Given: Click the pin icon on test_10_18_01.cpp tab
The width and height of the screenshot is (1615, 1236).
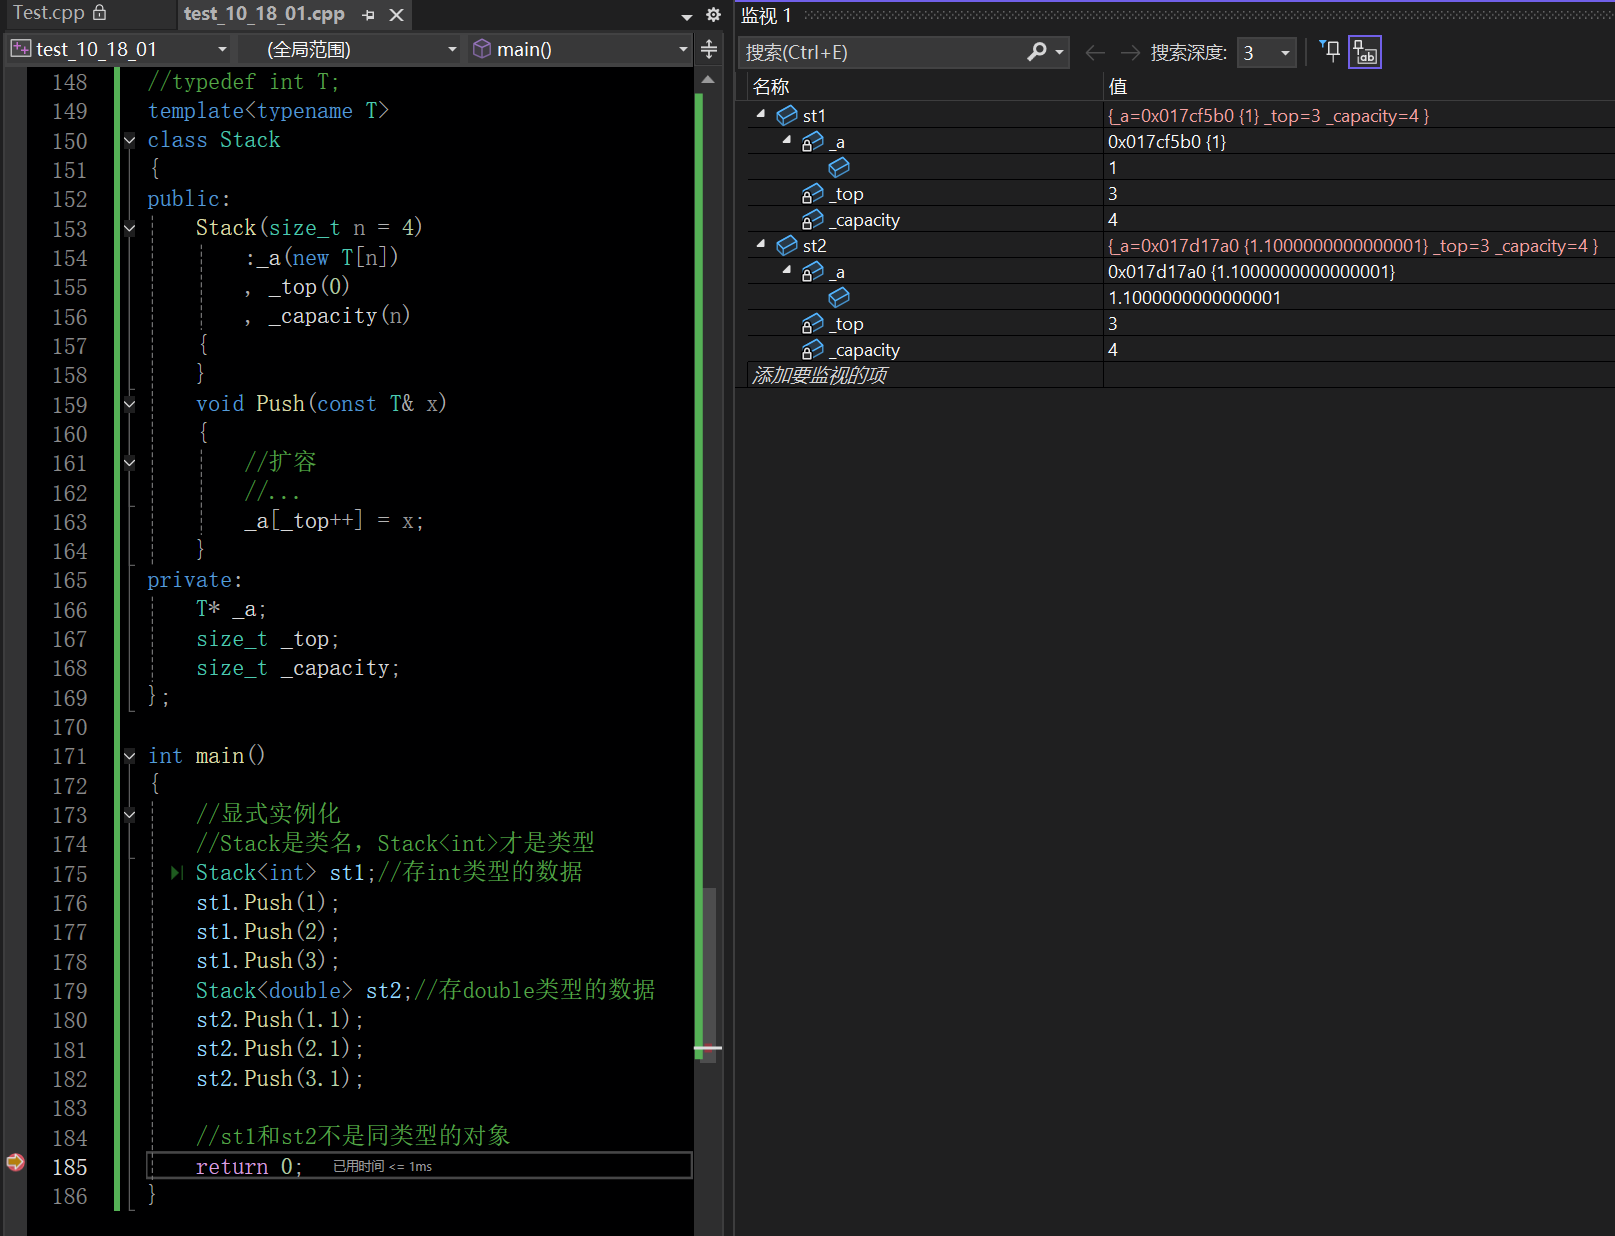Looking at the screenshot, I should click(x=369, y=15).
